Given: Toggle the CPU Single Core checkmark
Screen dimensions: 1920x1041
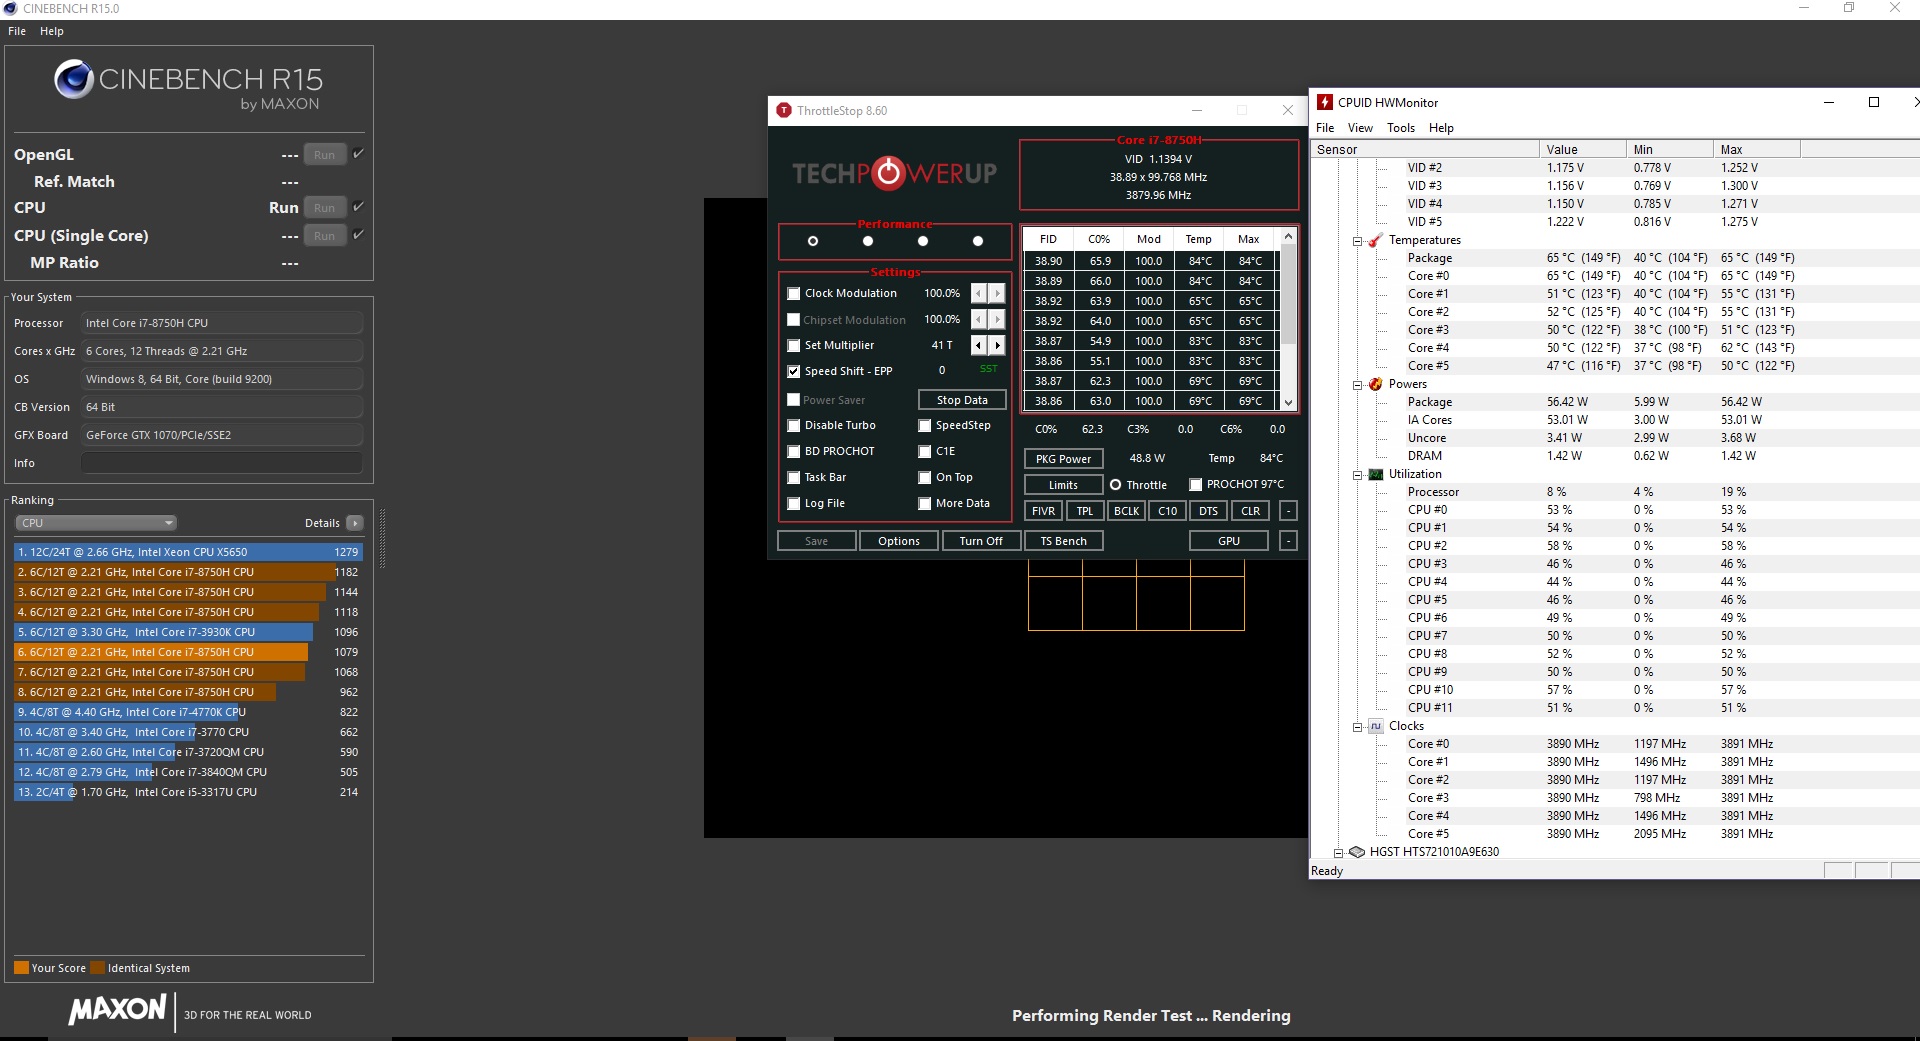Looking at the screenshot, I should pos(358,234).
